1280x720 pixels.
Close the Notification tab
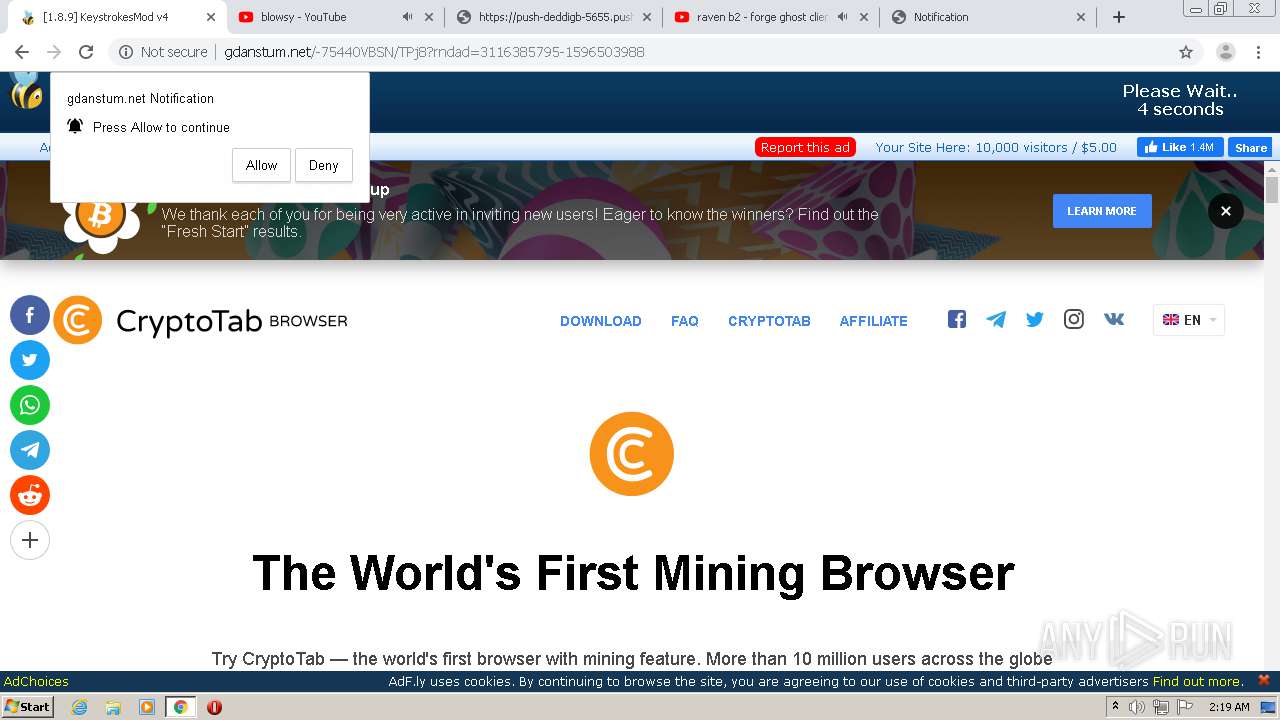click(1081, 17)
